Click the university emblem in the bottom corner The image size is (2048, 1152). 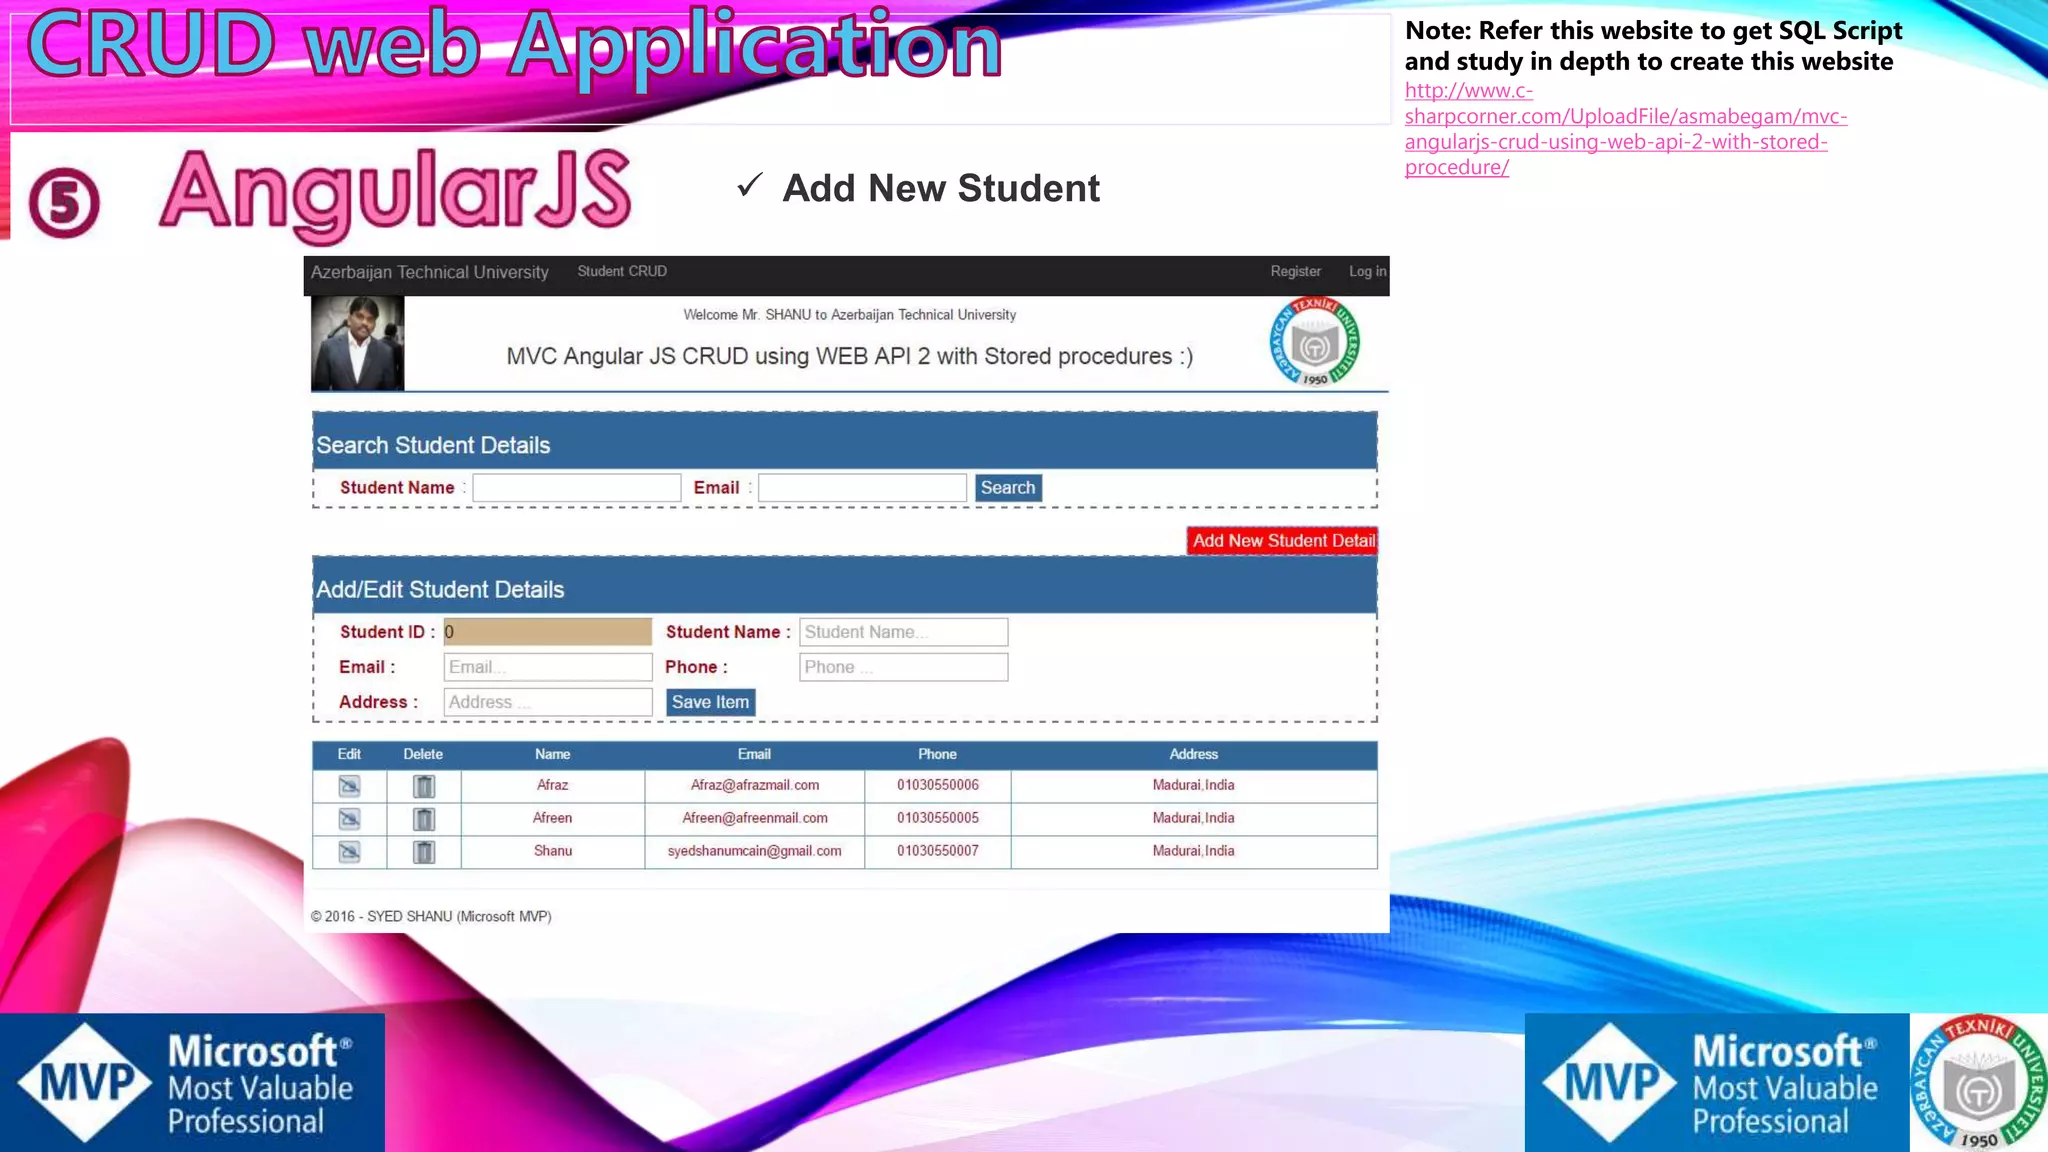tap(1979, 1083)
